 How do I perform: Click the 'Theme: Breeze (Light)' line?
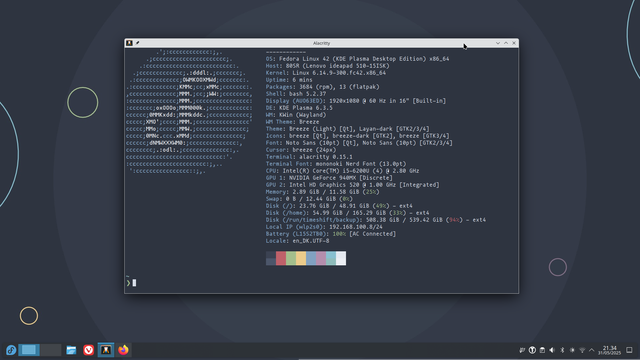point(347,129)
